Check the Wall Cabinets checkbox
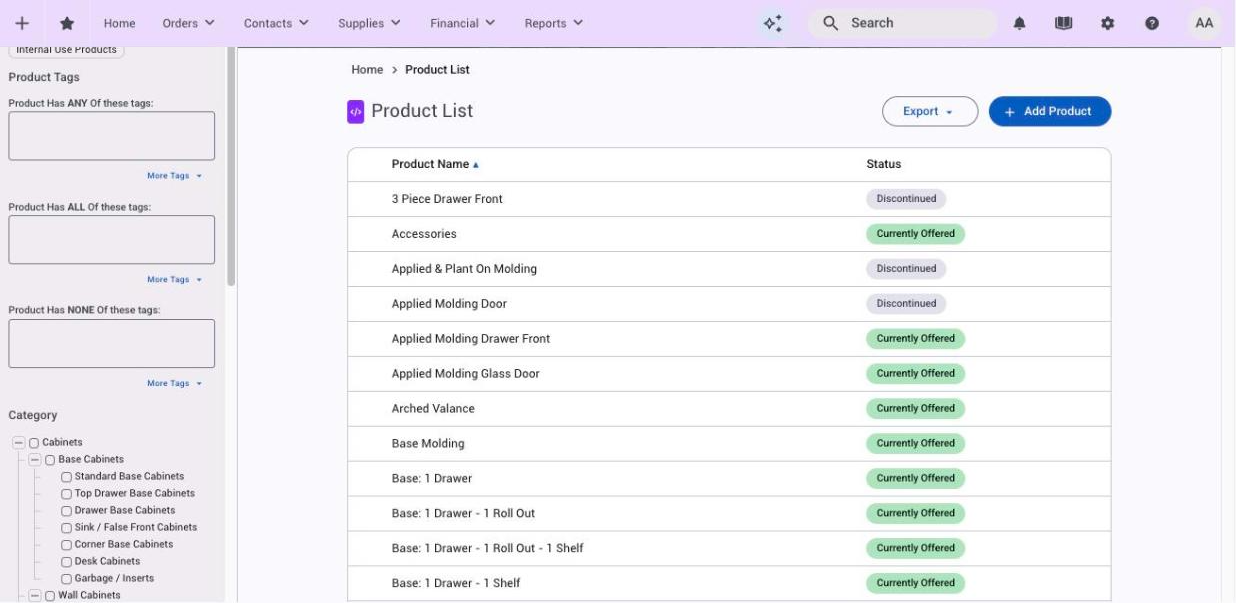 click(50, 596)
